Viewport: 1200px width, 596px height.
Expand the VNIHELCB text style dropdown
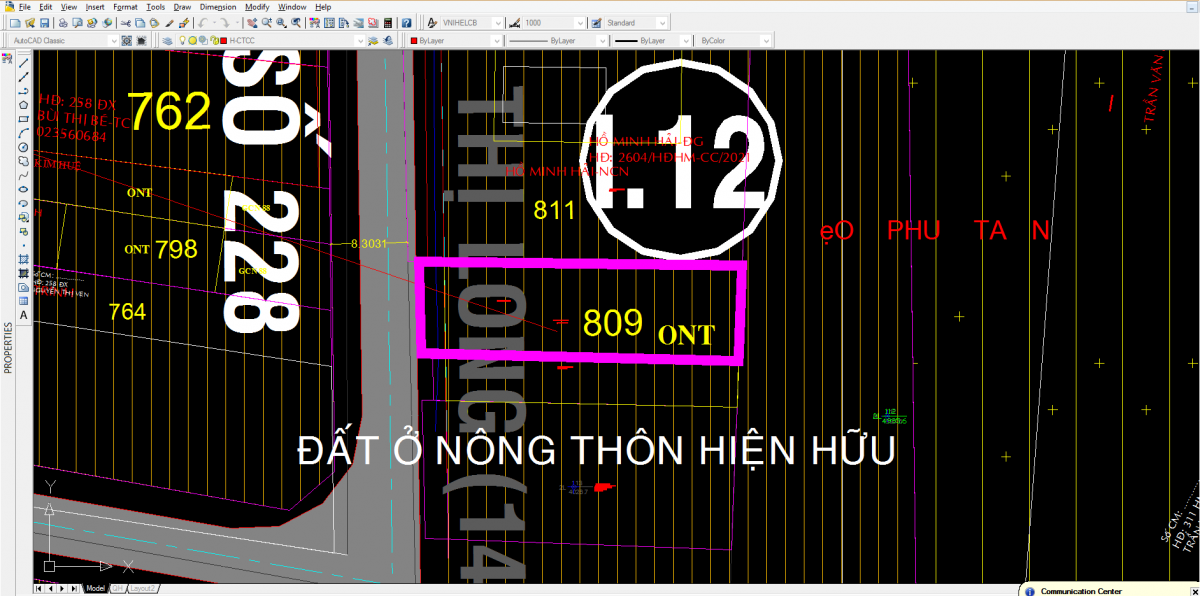coord(498,22)
